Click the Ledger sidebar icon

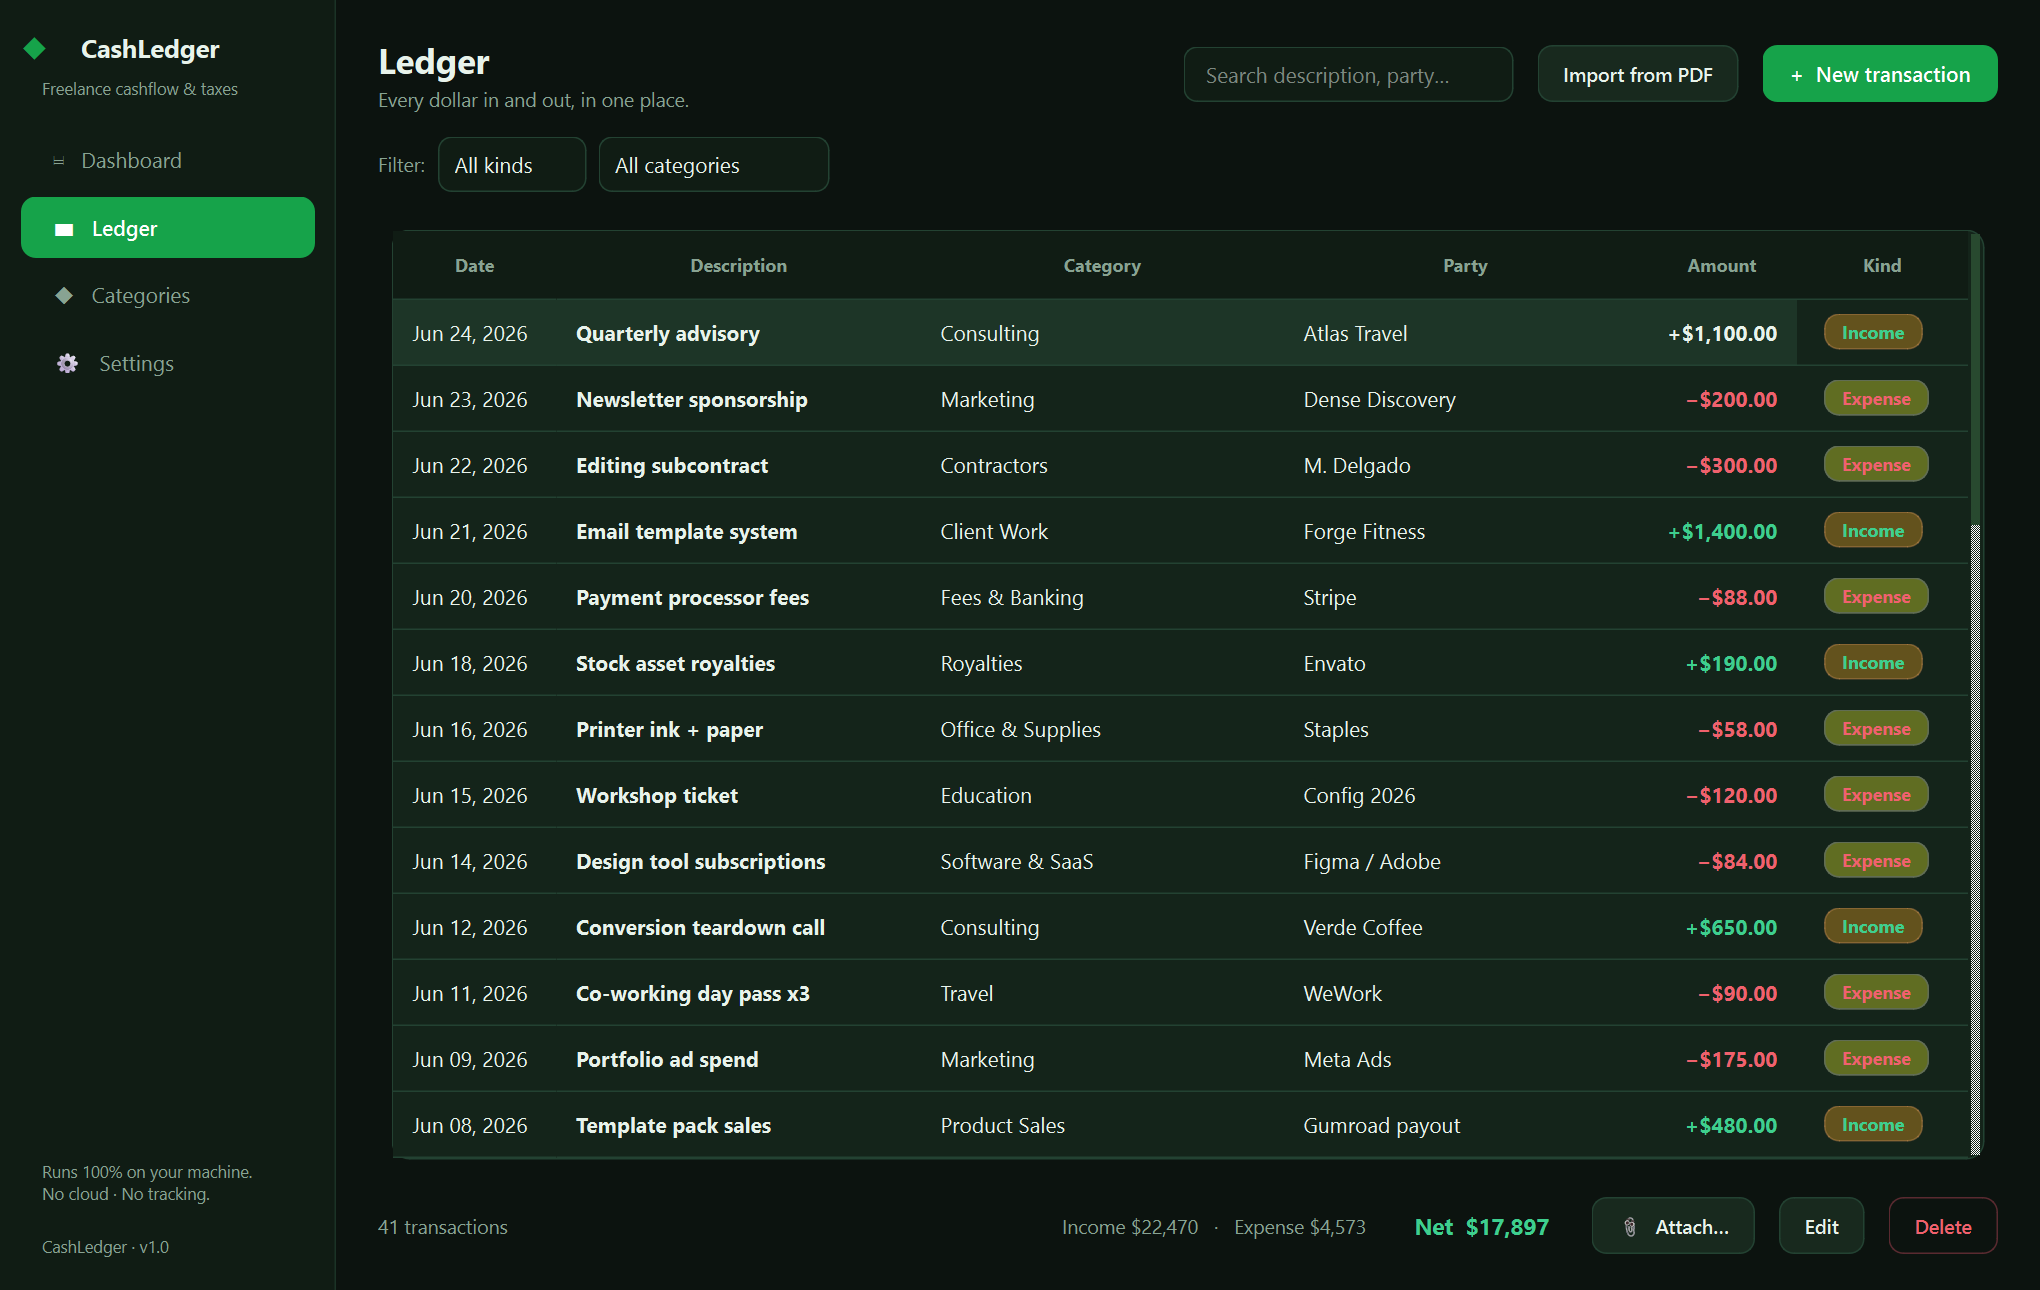click(x=64, y=229)
